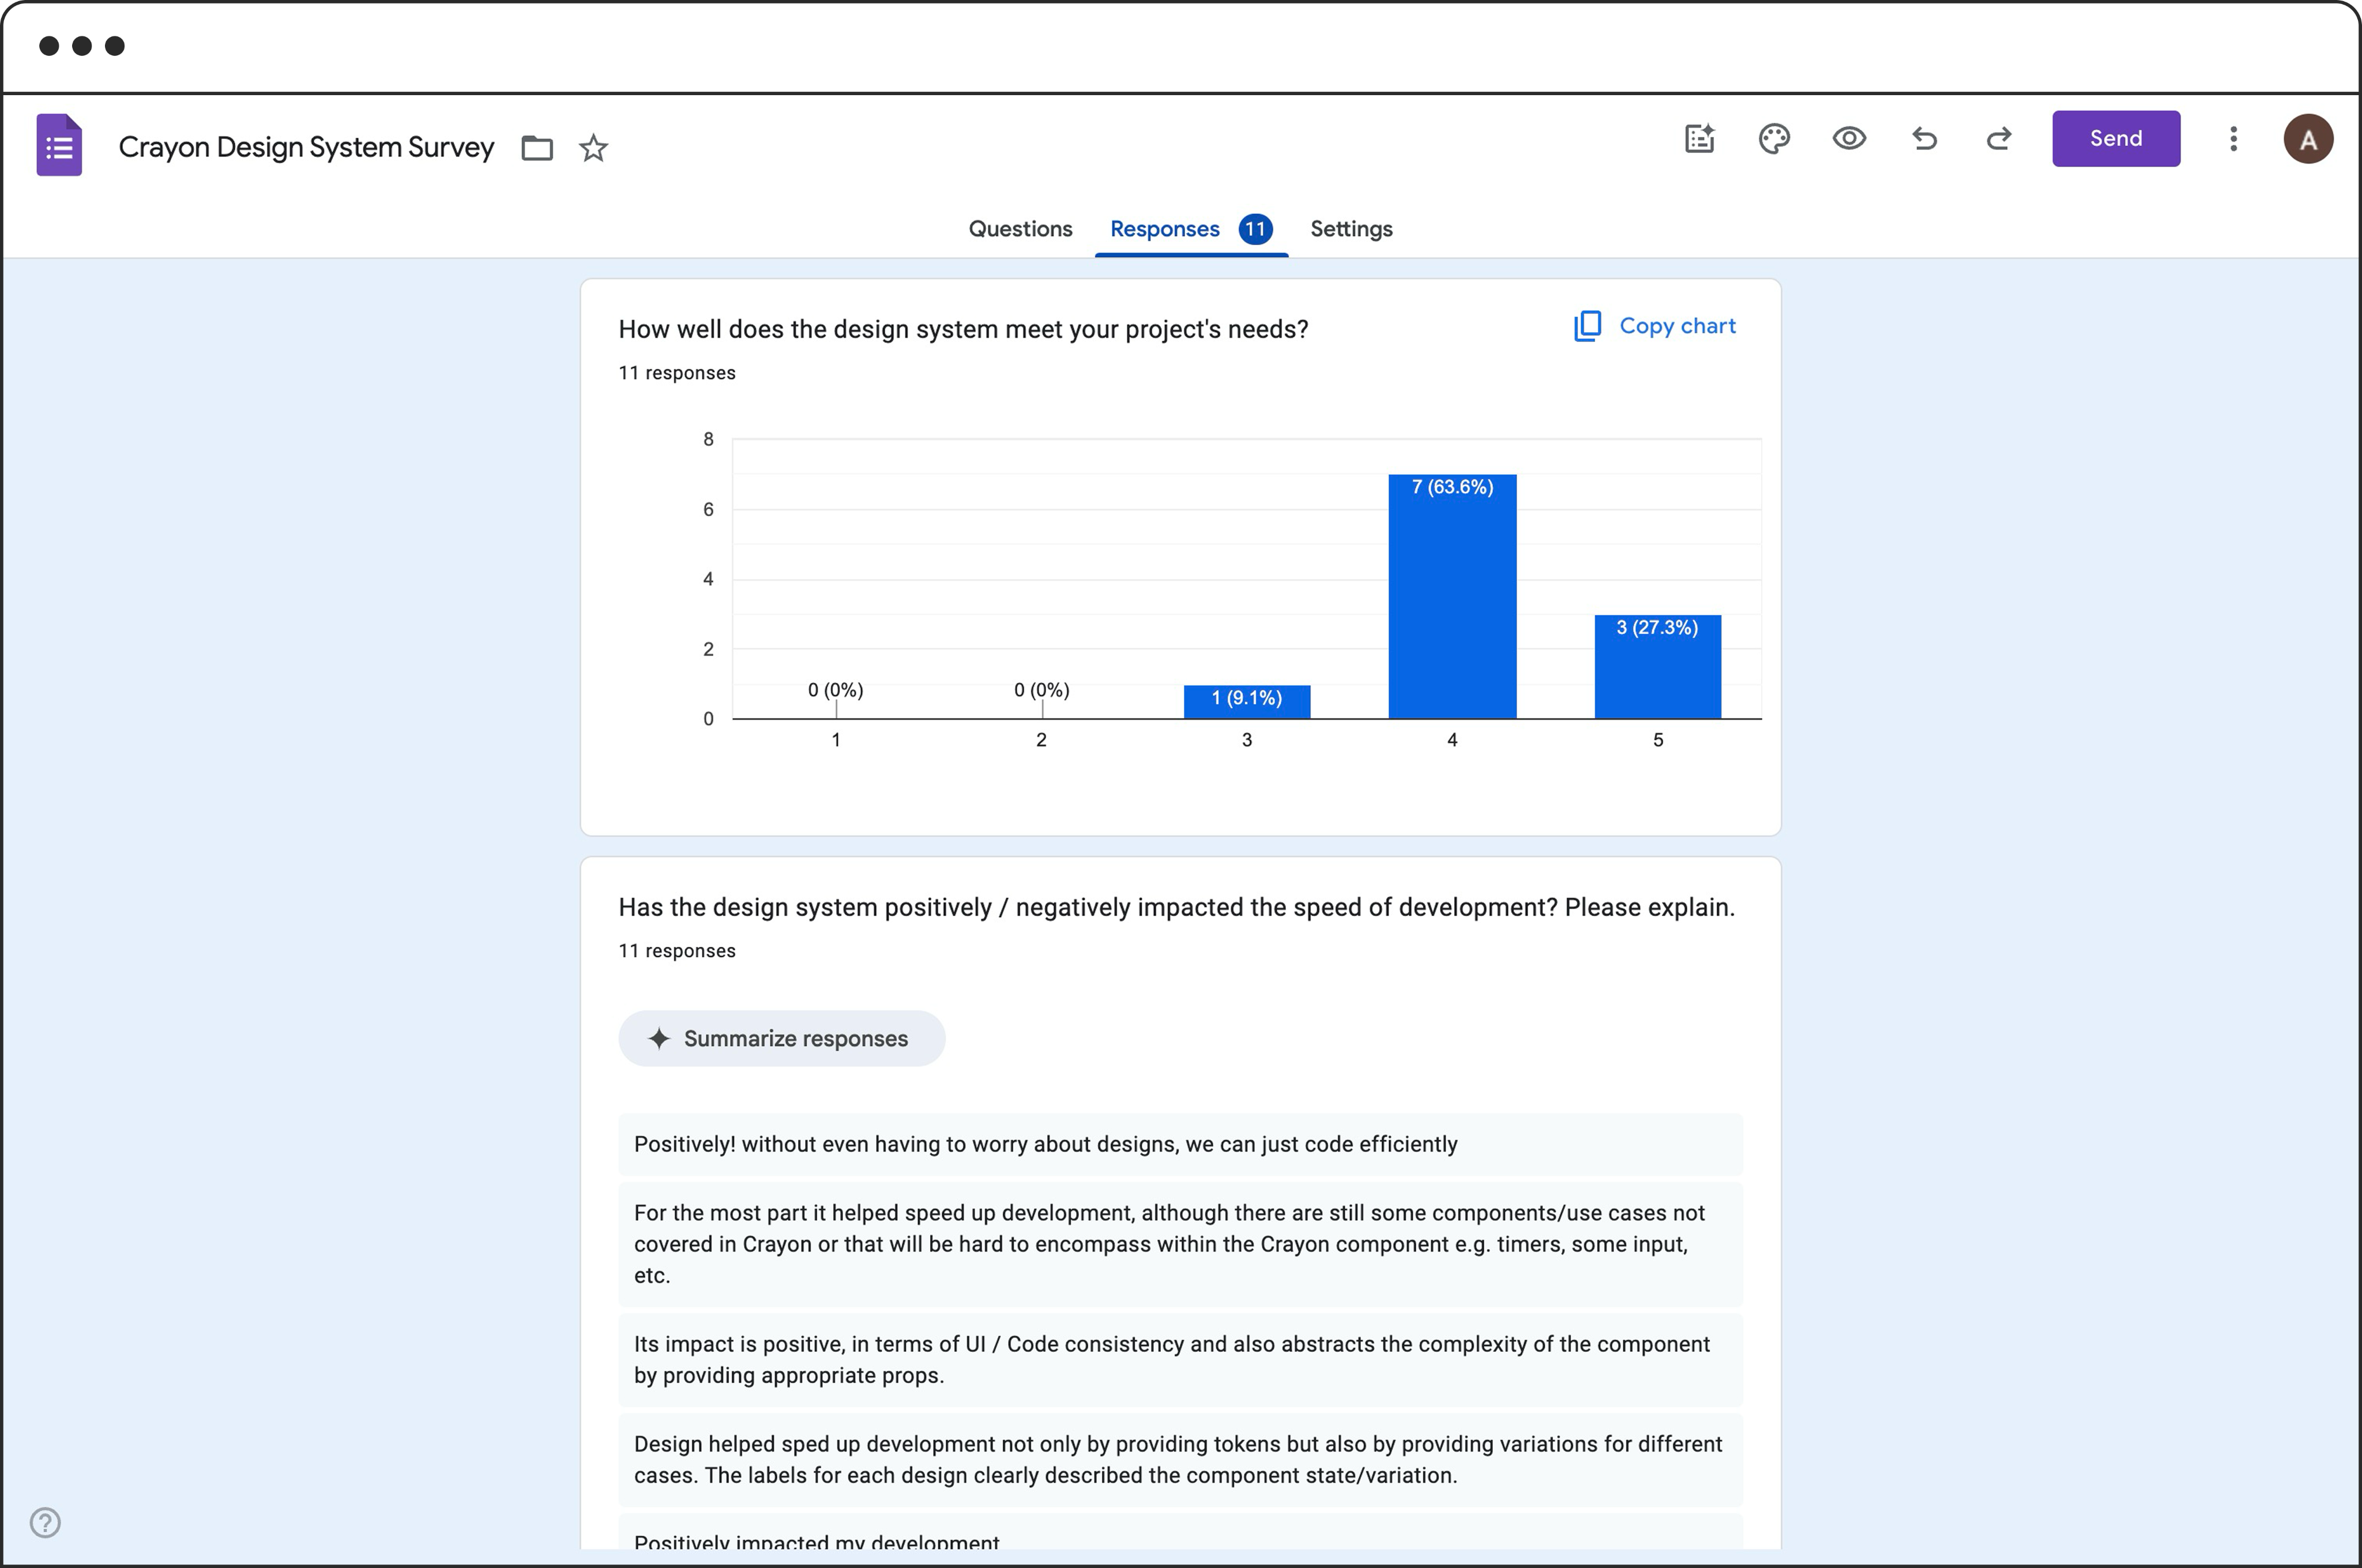Click the x-axis label 5
The width and height of the screenshot is (2362, 1568).
pos(1658,740)
